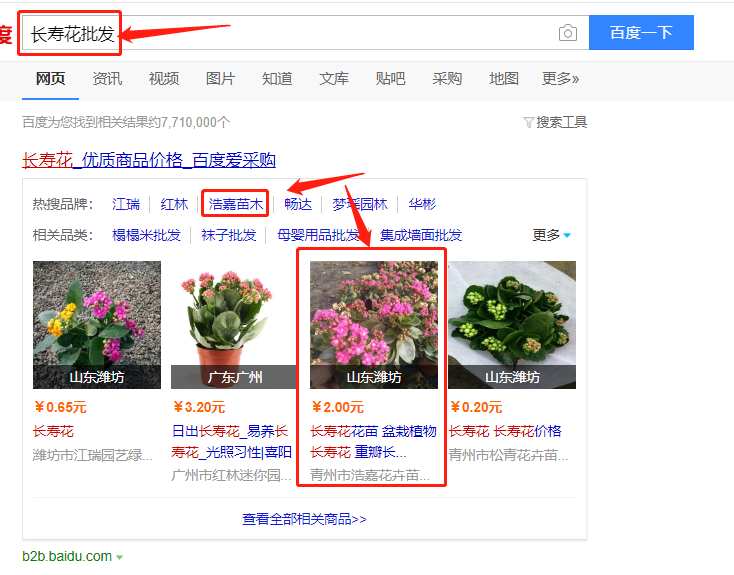Open the 集成墙面批发 category link

pos(421,235)
